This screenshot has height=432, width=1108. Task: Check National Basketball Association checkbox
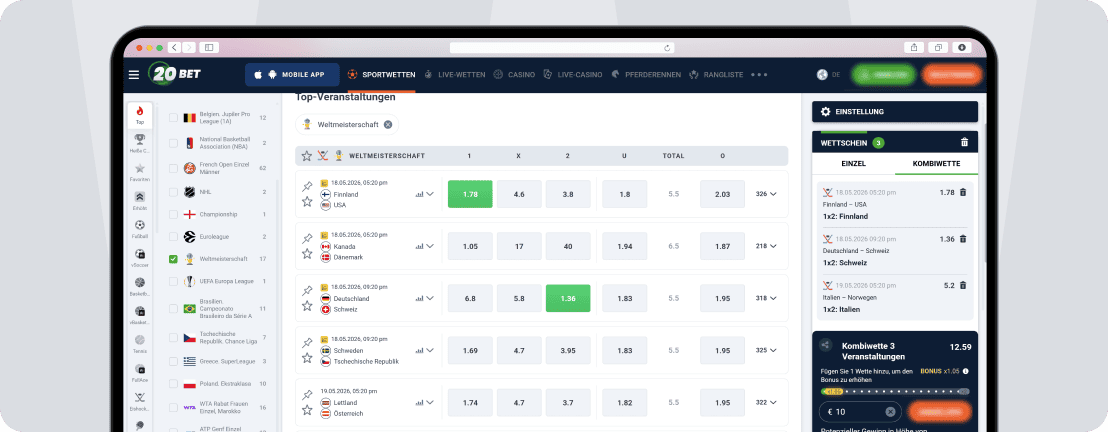click(173, 143)
